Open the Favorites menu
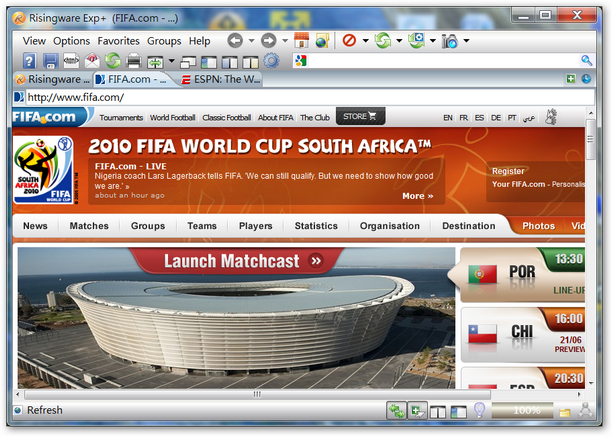612x436 pixels. (119, 41)
